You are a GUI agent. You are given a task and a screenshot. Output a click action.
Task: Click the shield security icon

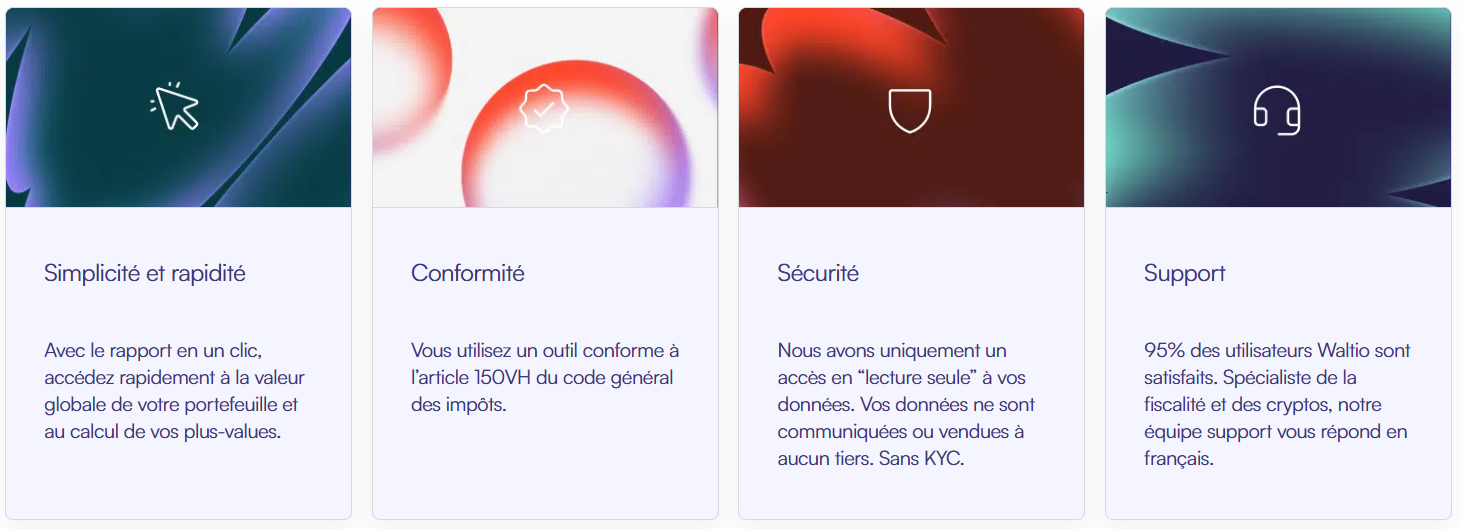point(910,110)
